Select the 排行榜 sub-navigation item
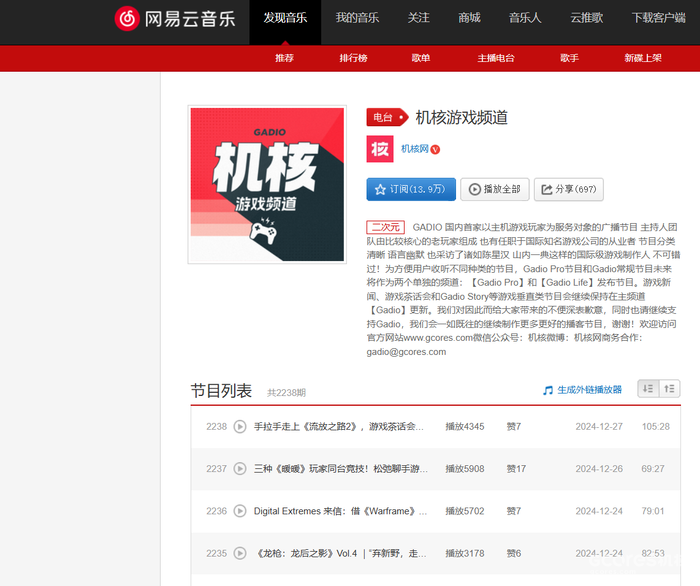The height and width of the screenshot is (586, 700). click(353, 58)
